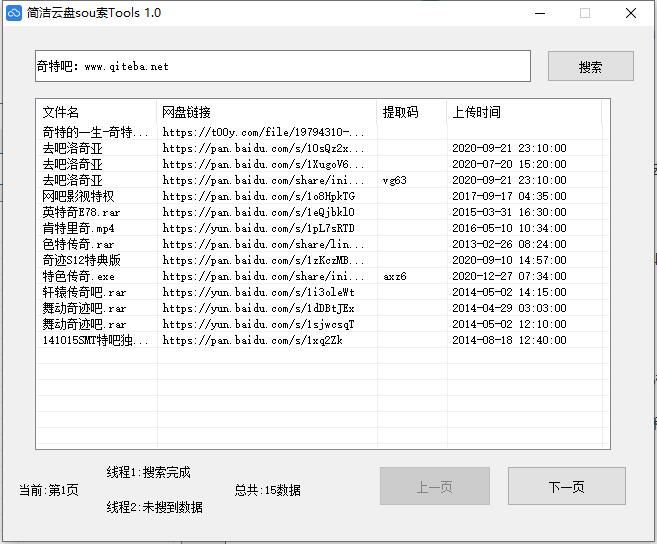The image size is (657, 544).
Task: Go to next page with 下一页
Action: tap(566, 487)
